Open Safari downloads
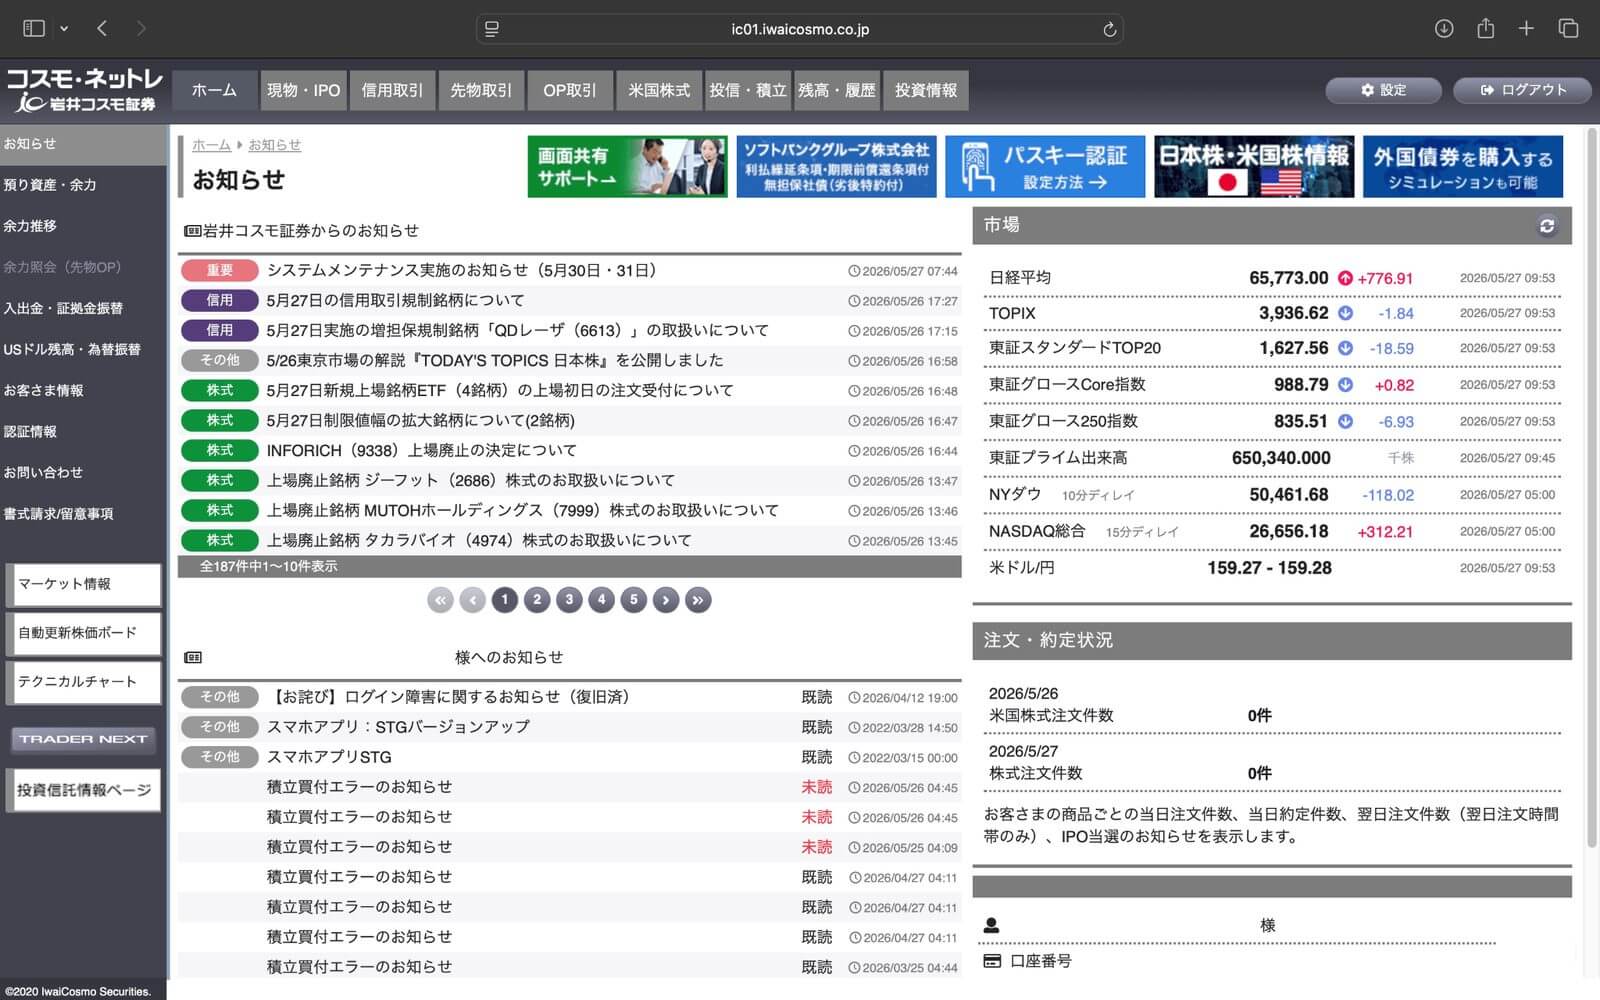 click(1444, 28)
